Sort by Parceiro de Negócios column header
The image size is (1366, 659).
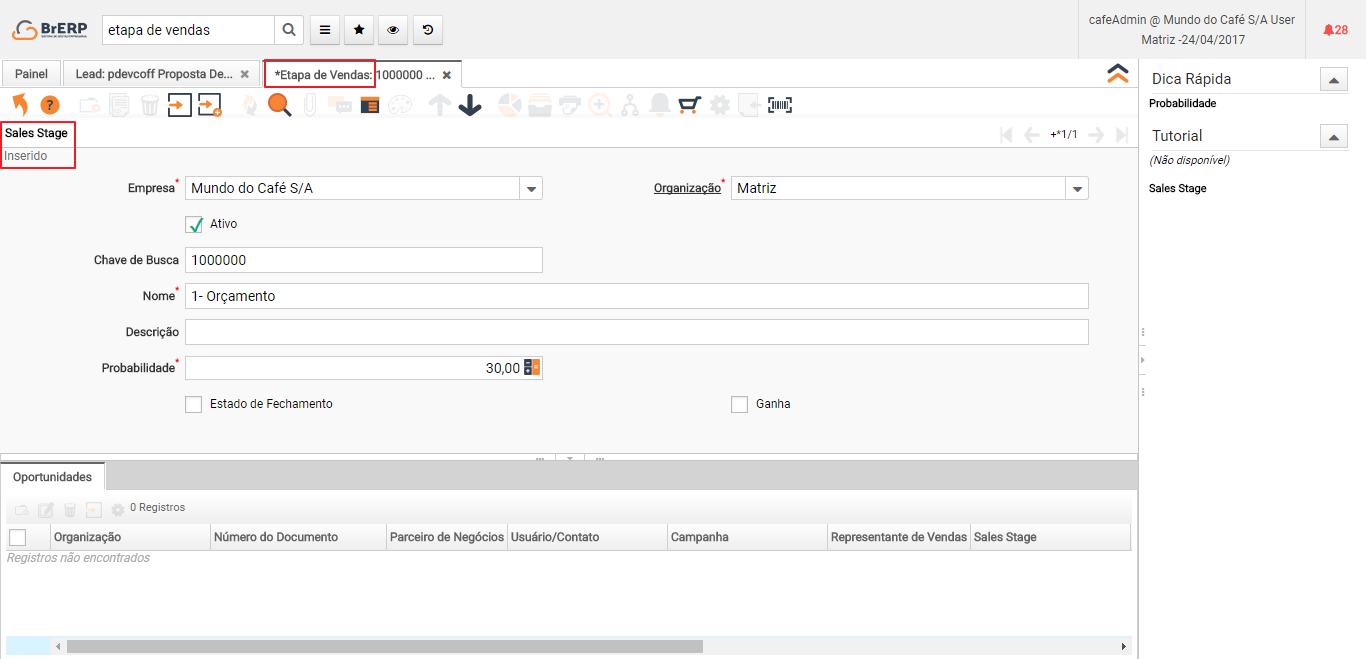(447, 537)
